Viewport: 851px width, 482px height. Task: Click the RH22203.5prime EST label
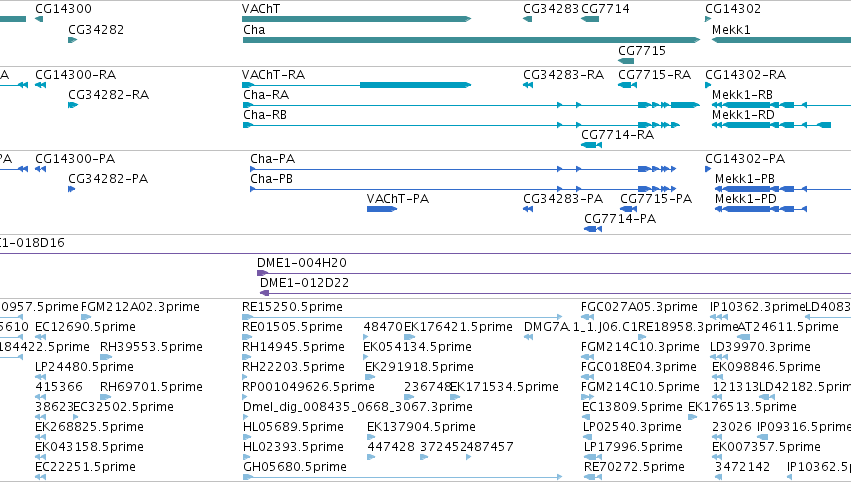click(294, 367)
